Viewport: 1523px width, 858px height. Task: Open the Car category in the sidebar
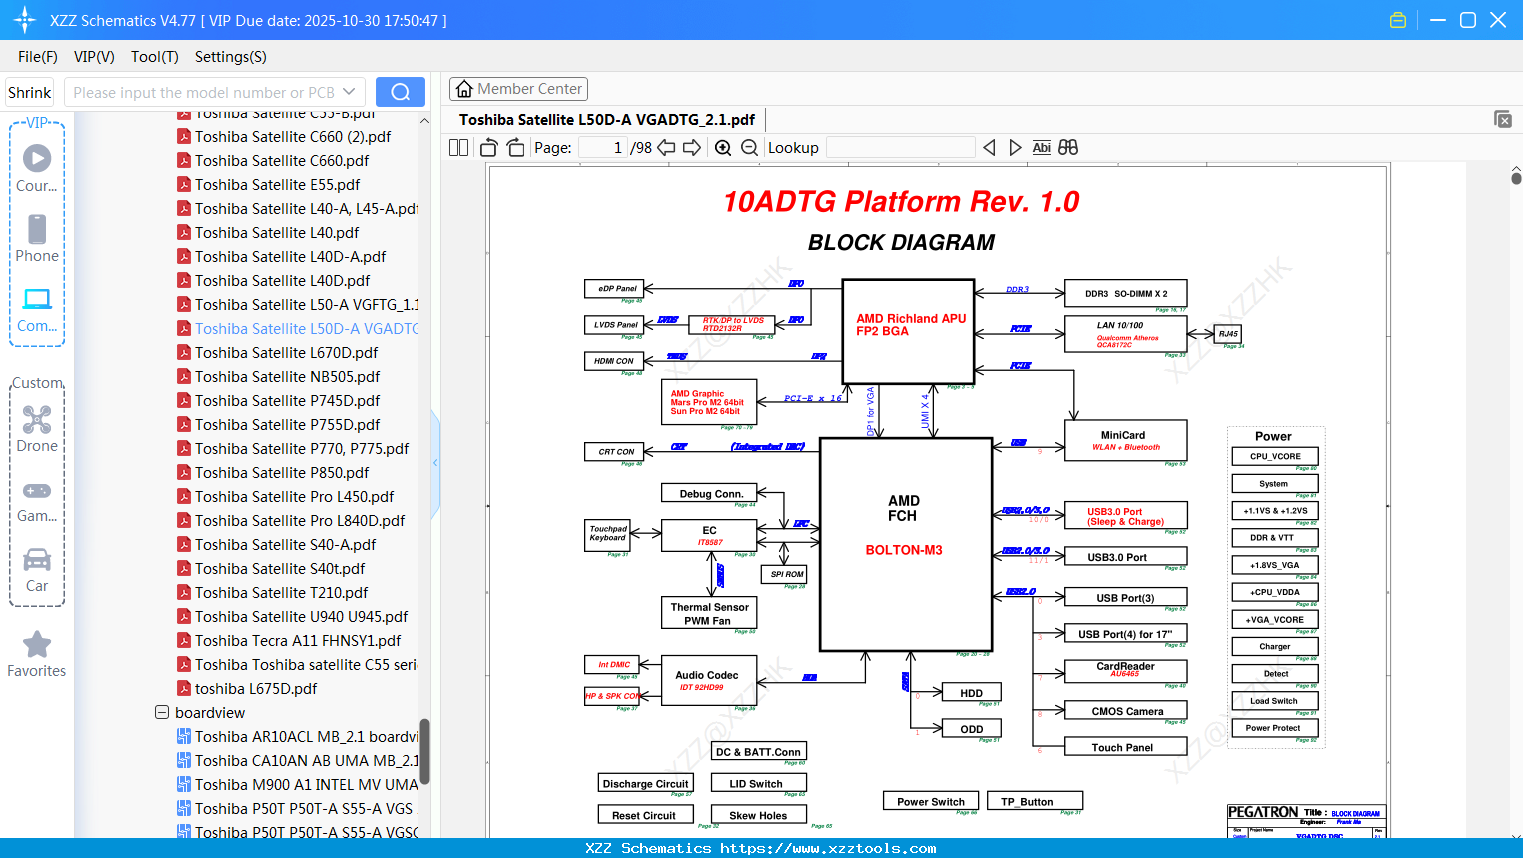(37, 569)
